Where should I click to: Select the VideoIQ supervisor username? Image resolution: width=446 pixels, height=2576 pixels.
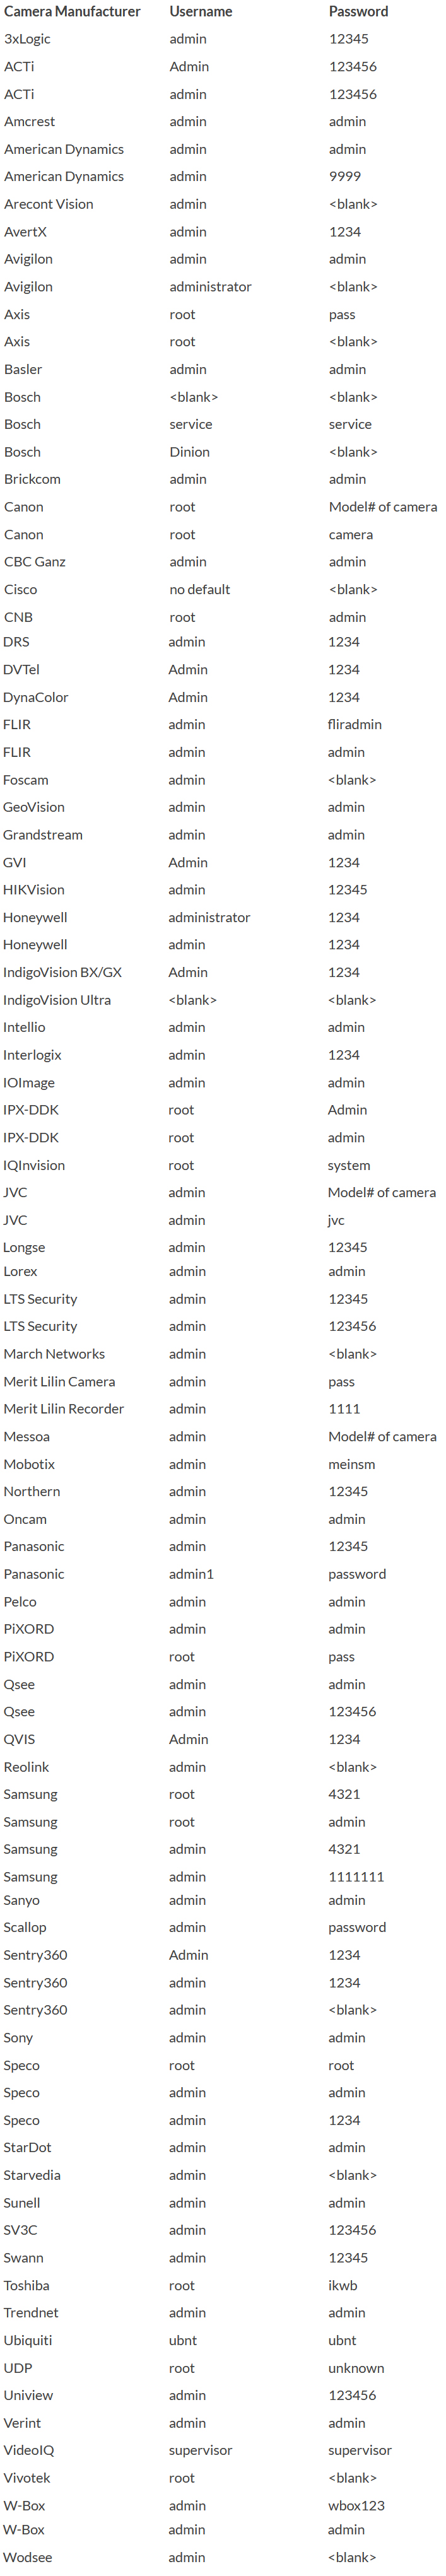pyautogui.click(x=200, y=2451)
